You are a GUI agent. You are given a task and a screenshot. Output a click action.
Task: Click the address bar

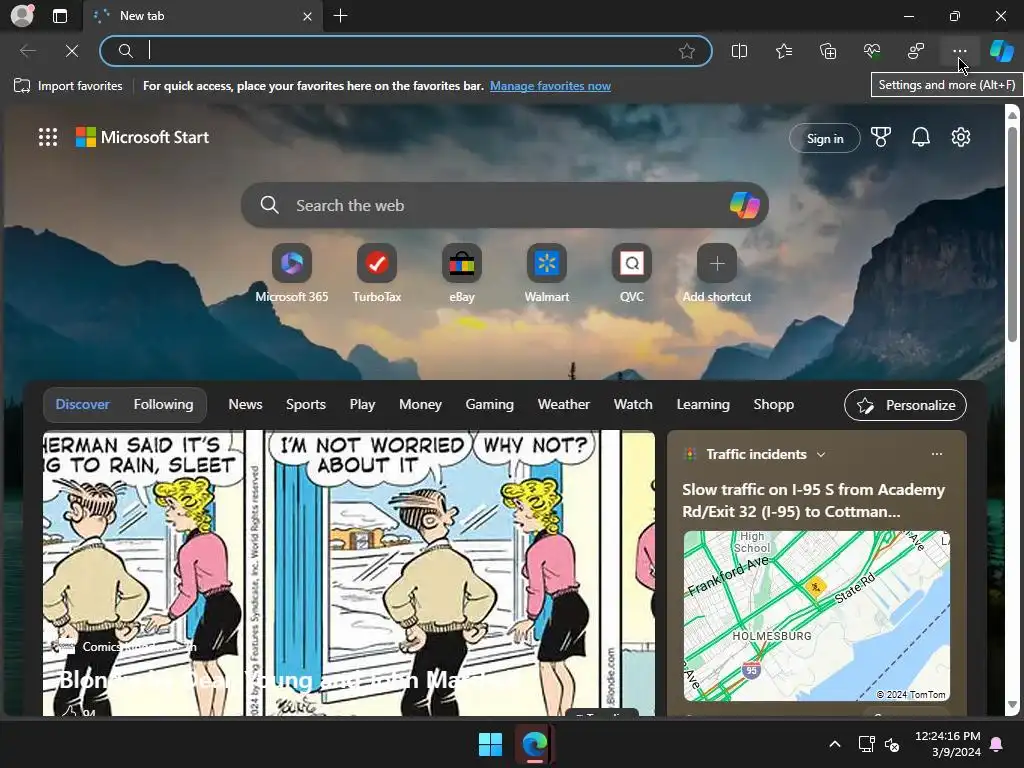click(405, 51)
